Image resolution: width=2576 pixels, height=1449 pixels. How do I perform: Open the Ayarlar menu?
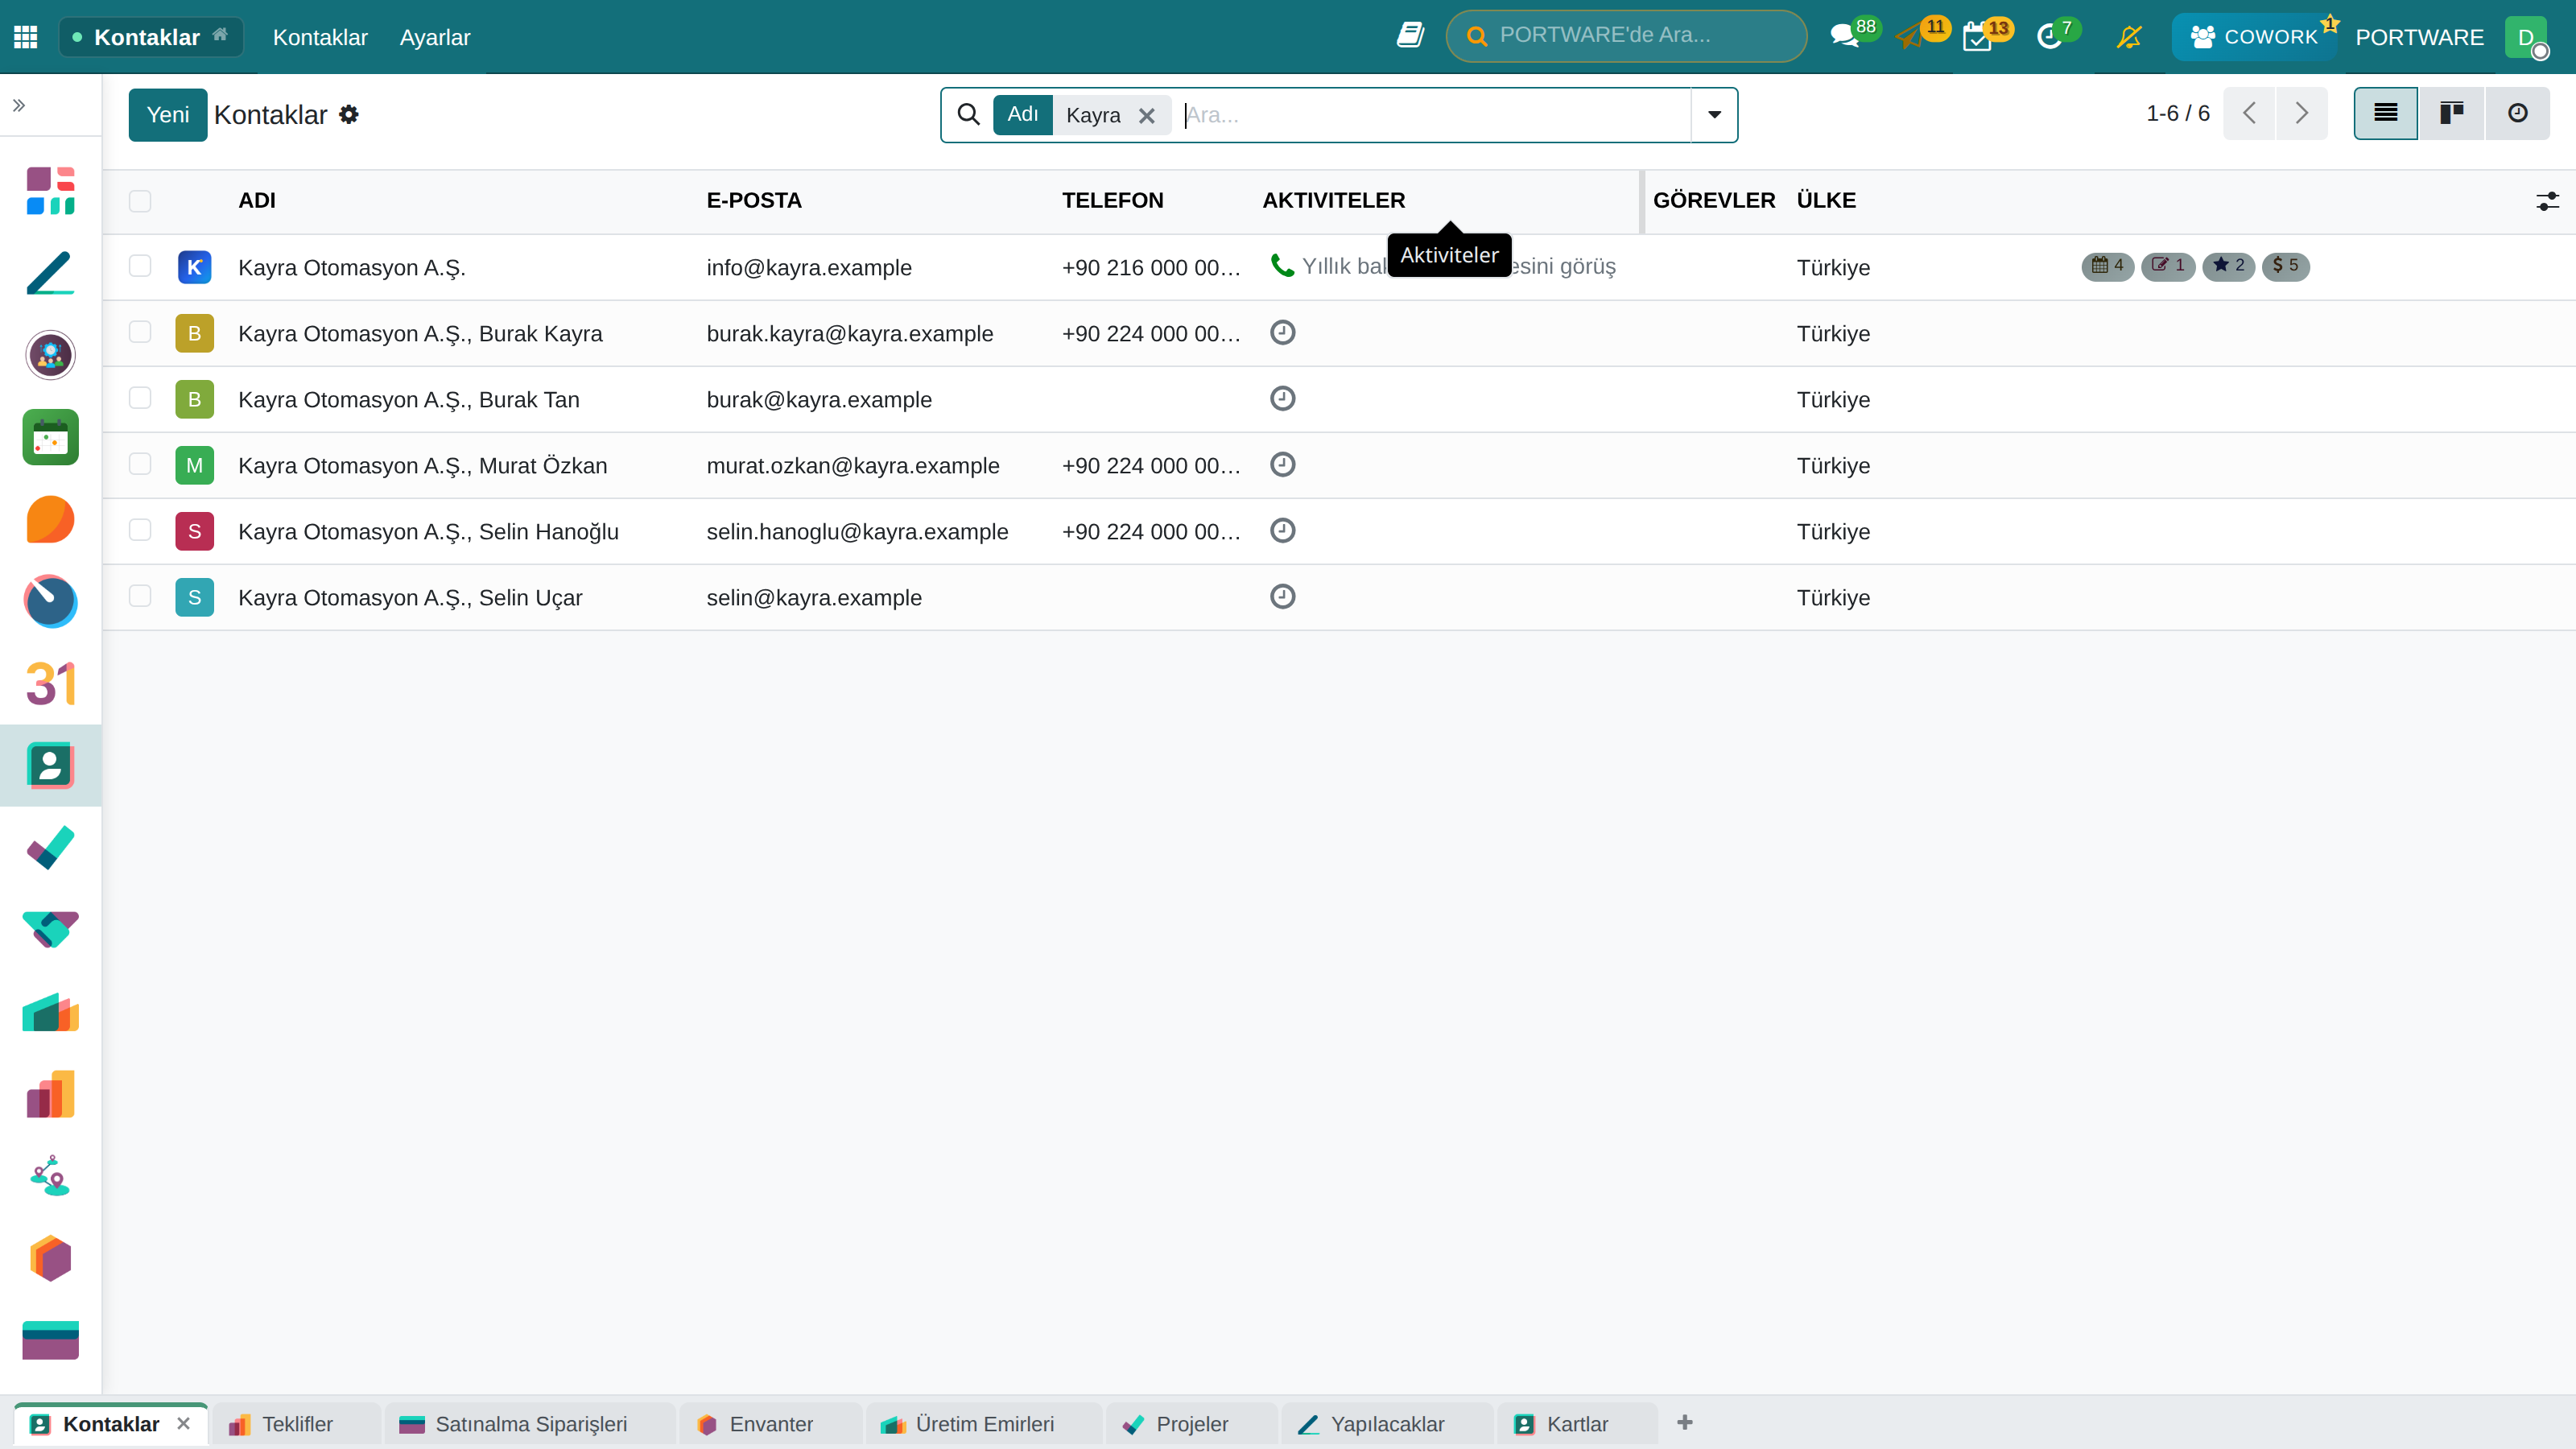coord(435,37)
